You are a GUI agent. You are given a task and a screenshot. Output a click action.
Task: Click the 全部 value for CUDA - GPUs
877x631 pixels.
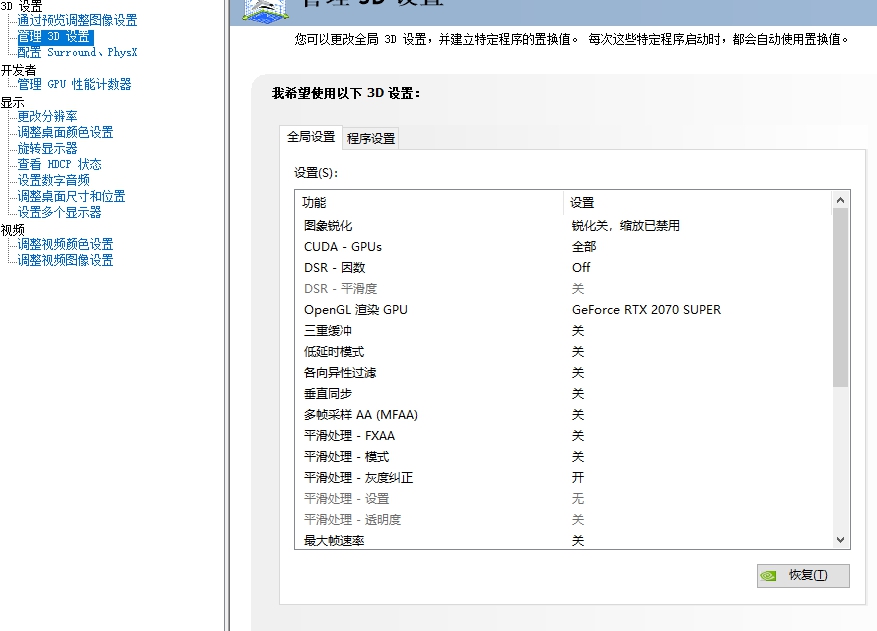[584, 247]
